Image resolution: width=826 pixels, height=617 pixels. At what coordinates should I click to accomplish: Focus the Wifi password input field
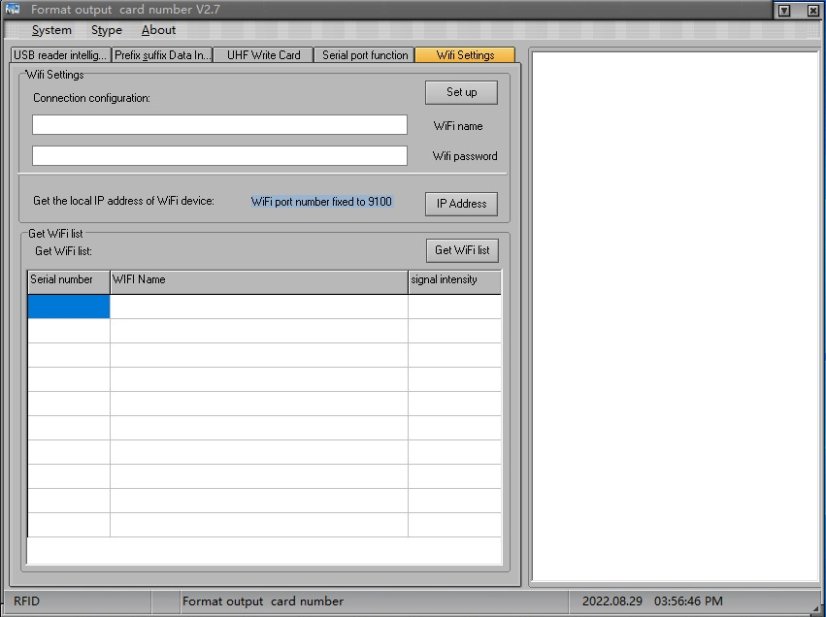(x=219, y=156)
